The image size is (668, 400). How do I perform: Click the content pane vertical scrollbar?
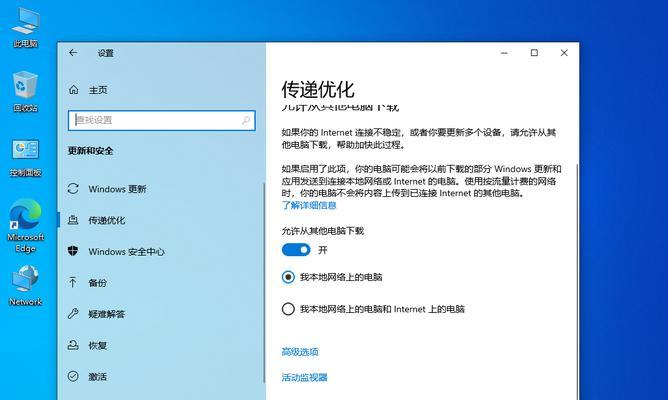(x=577, y=281)
